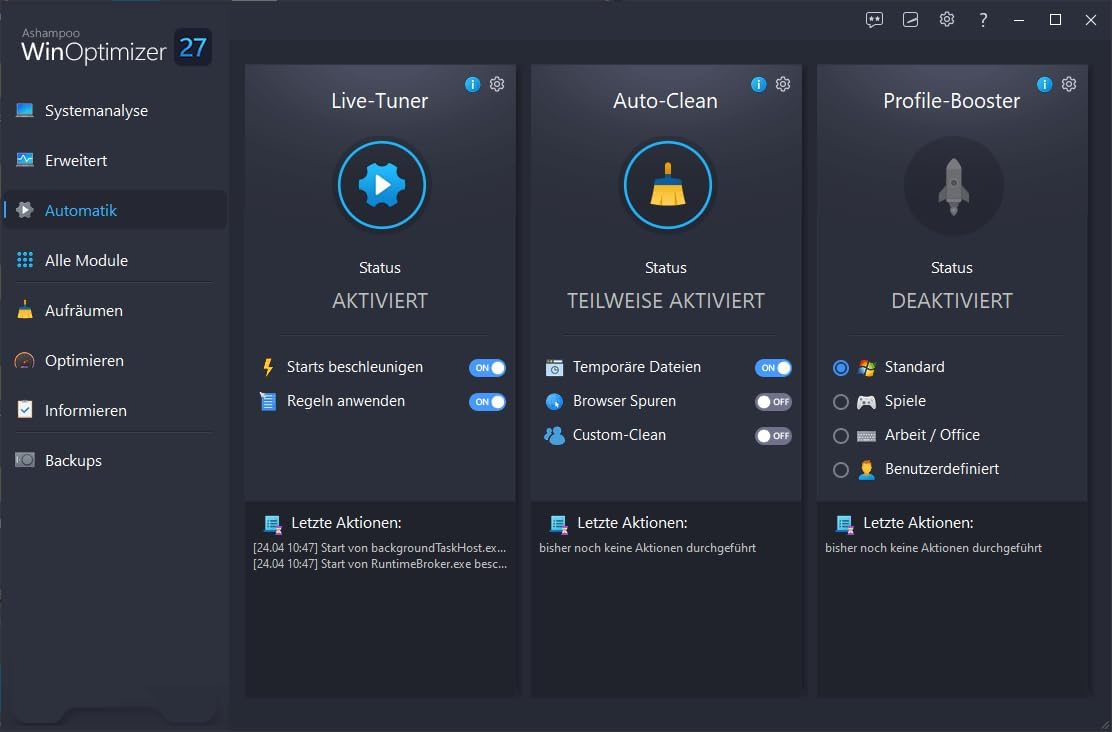Open global settings gear in title bar

947,19
